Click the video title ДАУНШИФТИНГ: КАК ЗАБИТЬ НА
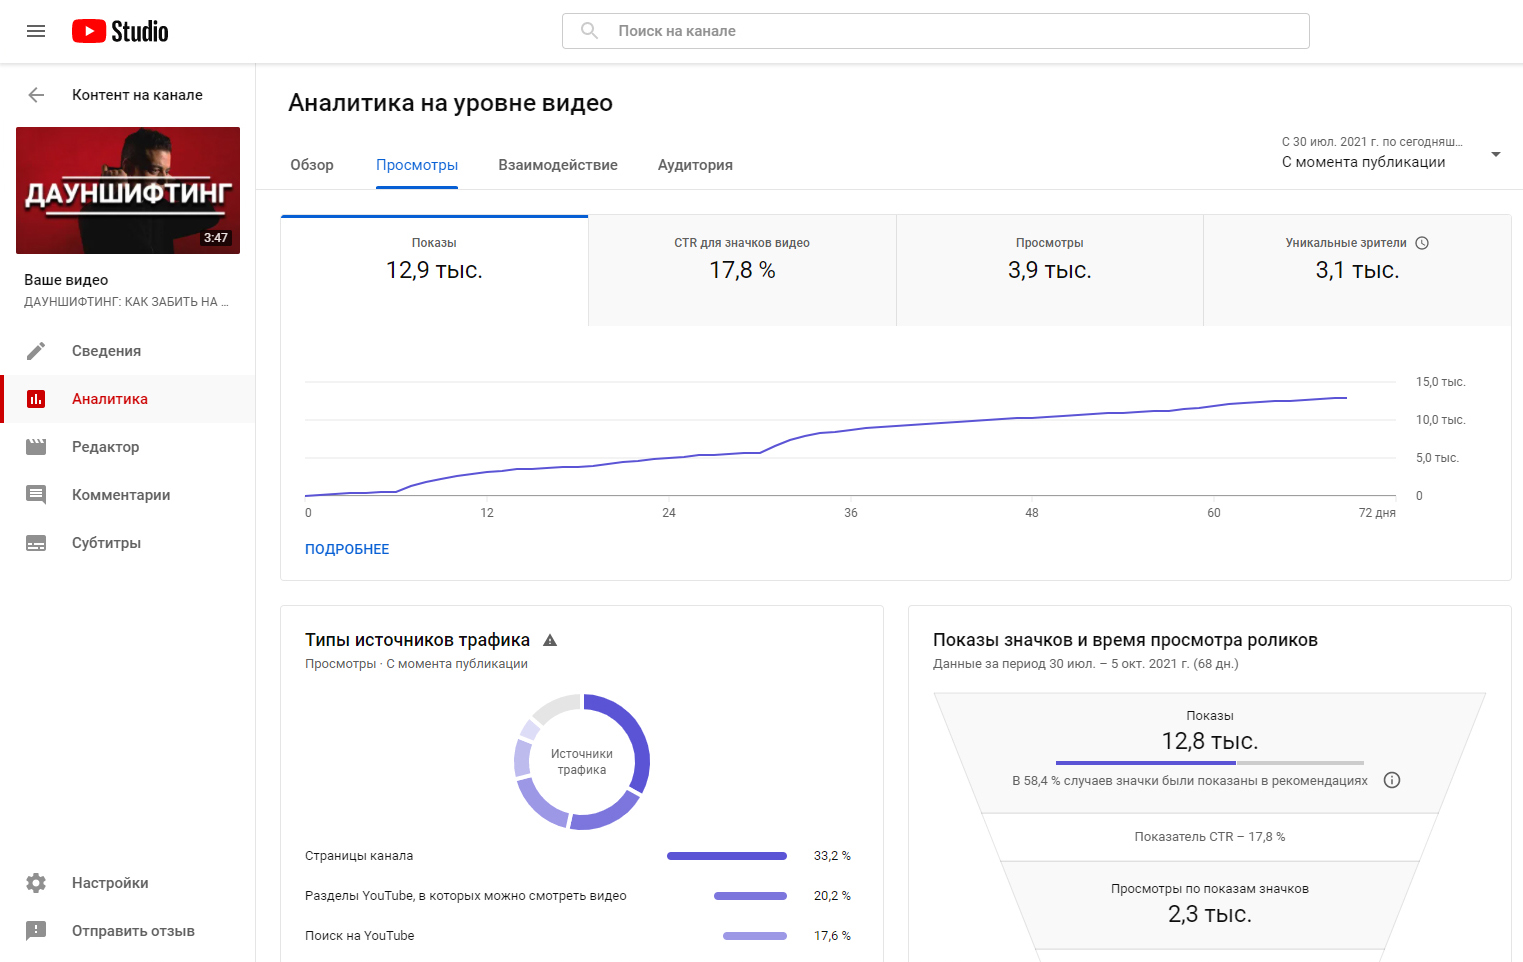1523x962 pixels. pyautogui.click(x=126, y=302)
